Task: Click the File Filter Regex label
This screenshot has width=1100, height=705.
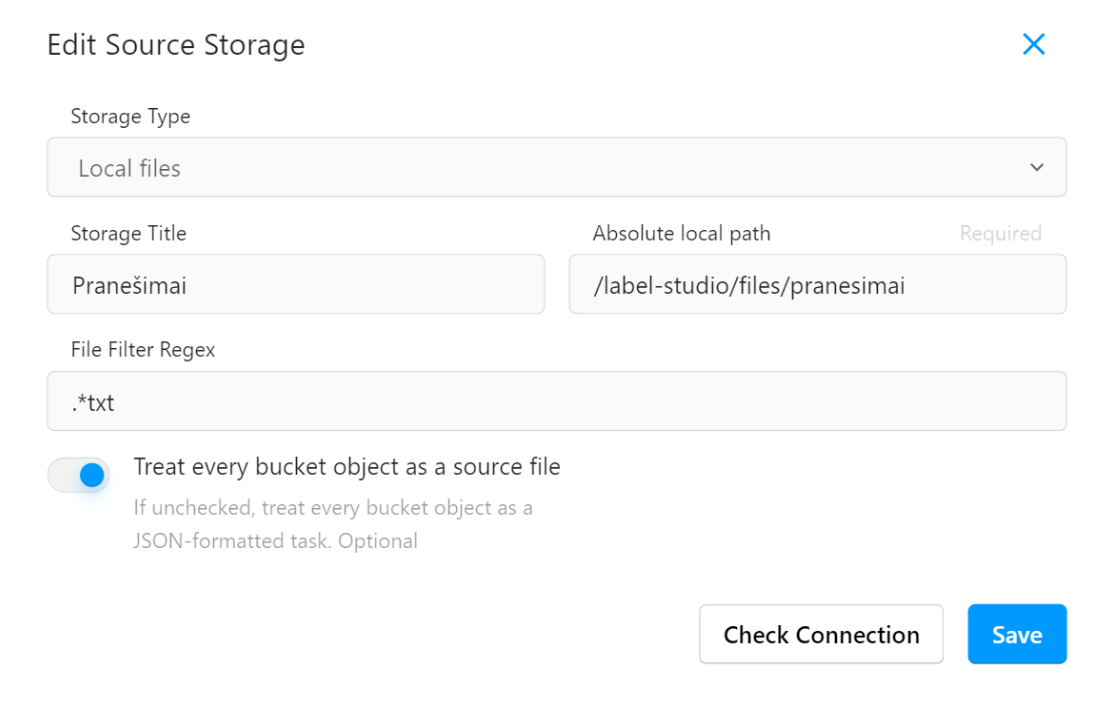Action: click(x=143, y=349)
